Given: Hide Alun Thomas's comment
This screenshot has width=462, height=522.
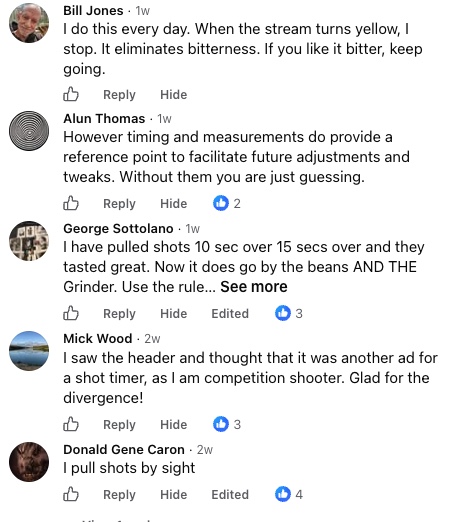Looking at the screenshot, I should click(174, 203).
